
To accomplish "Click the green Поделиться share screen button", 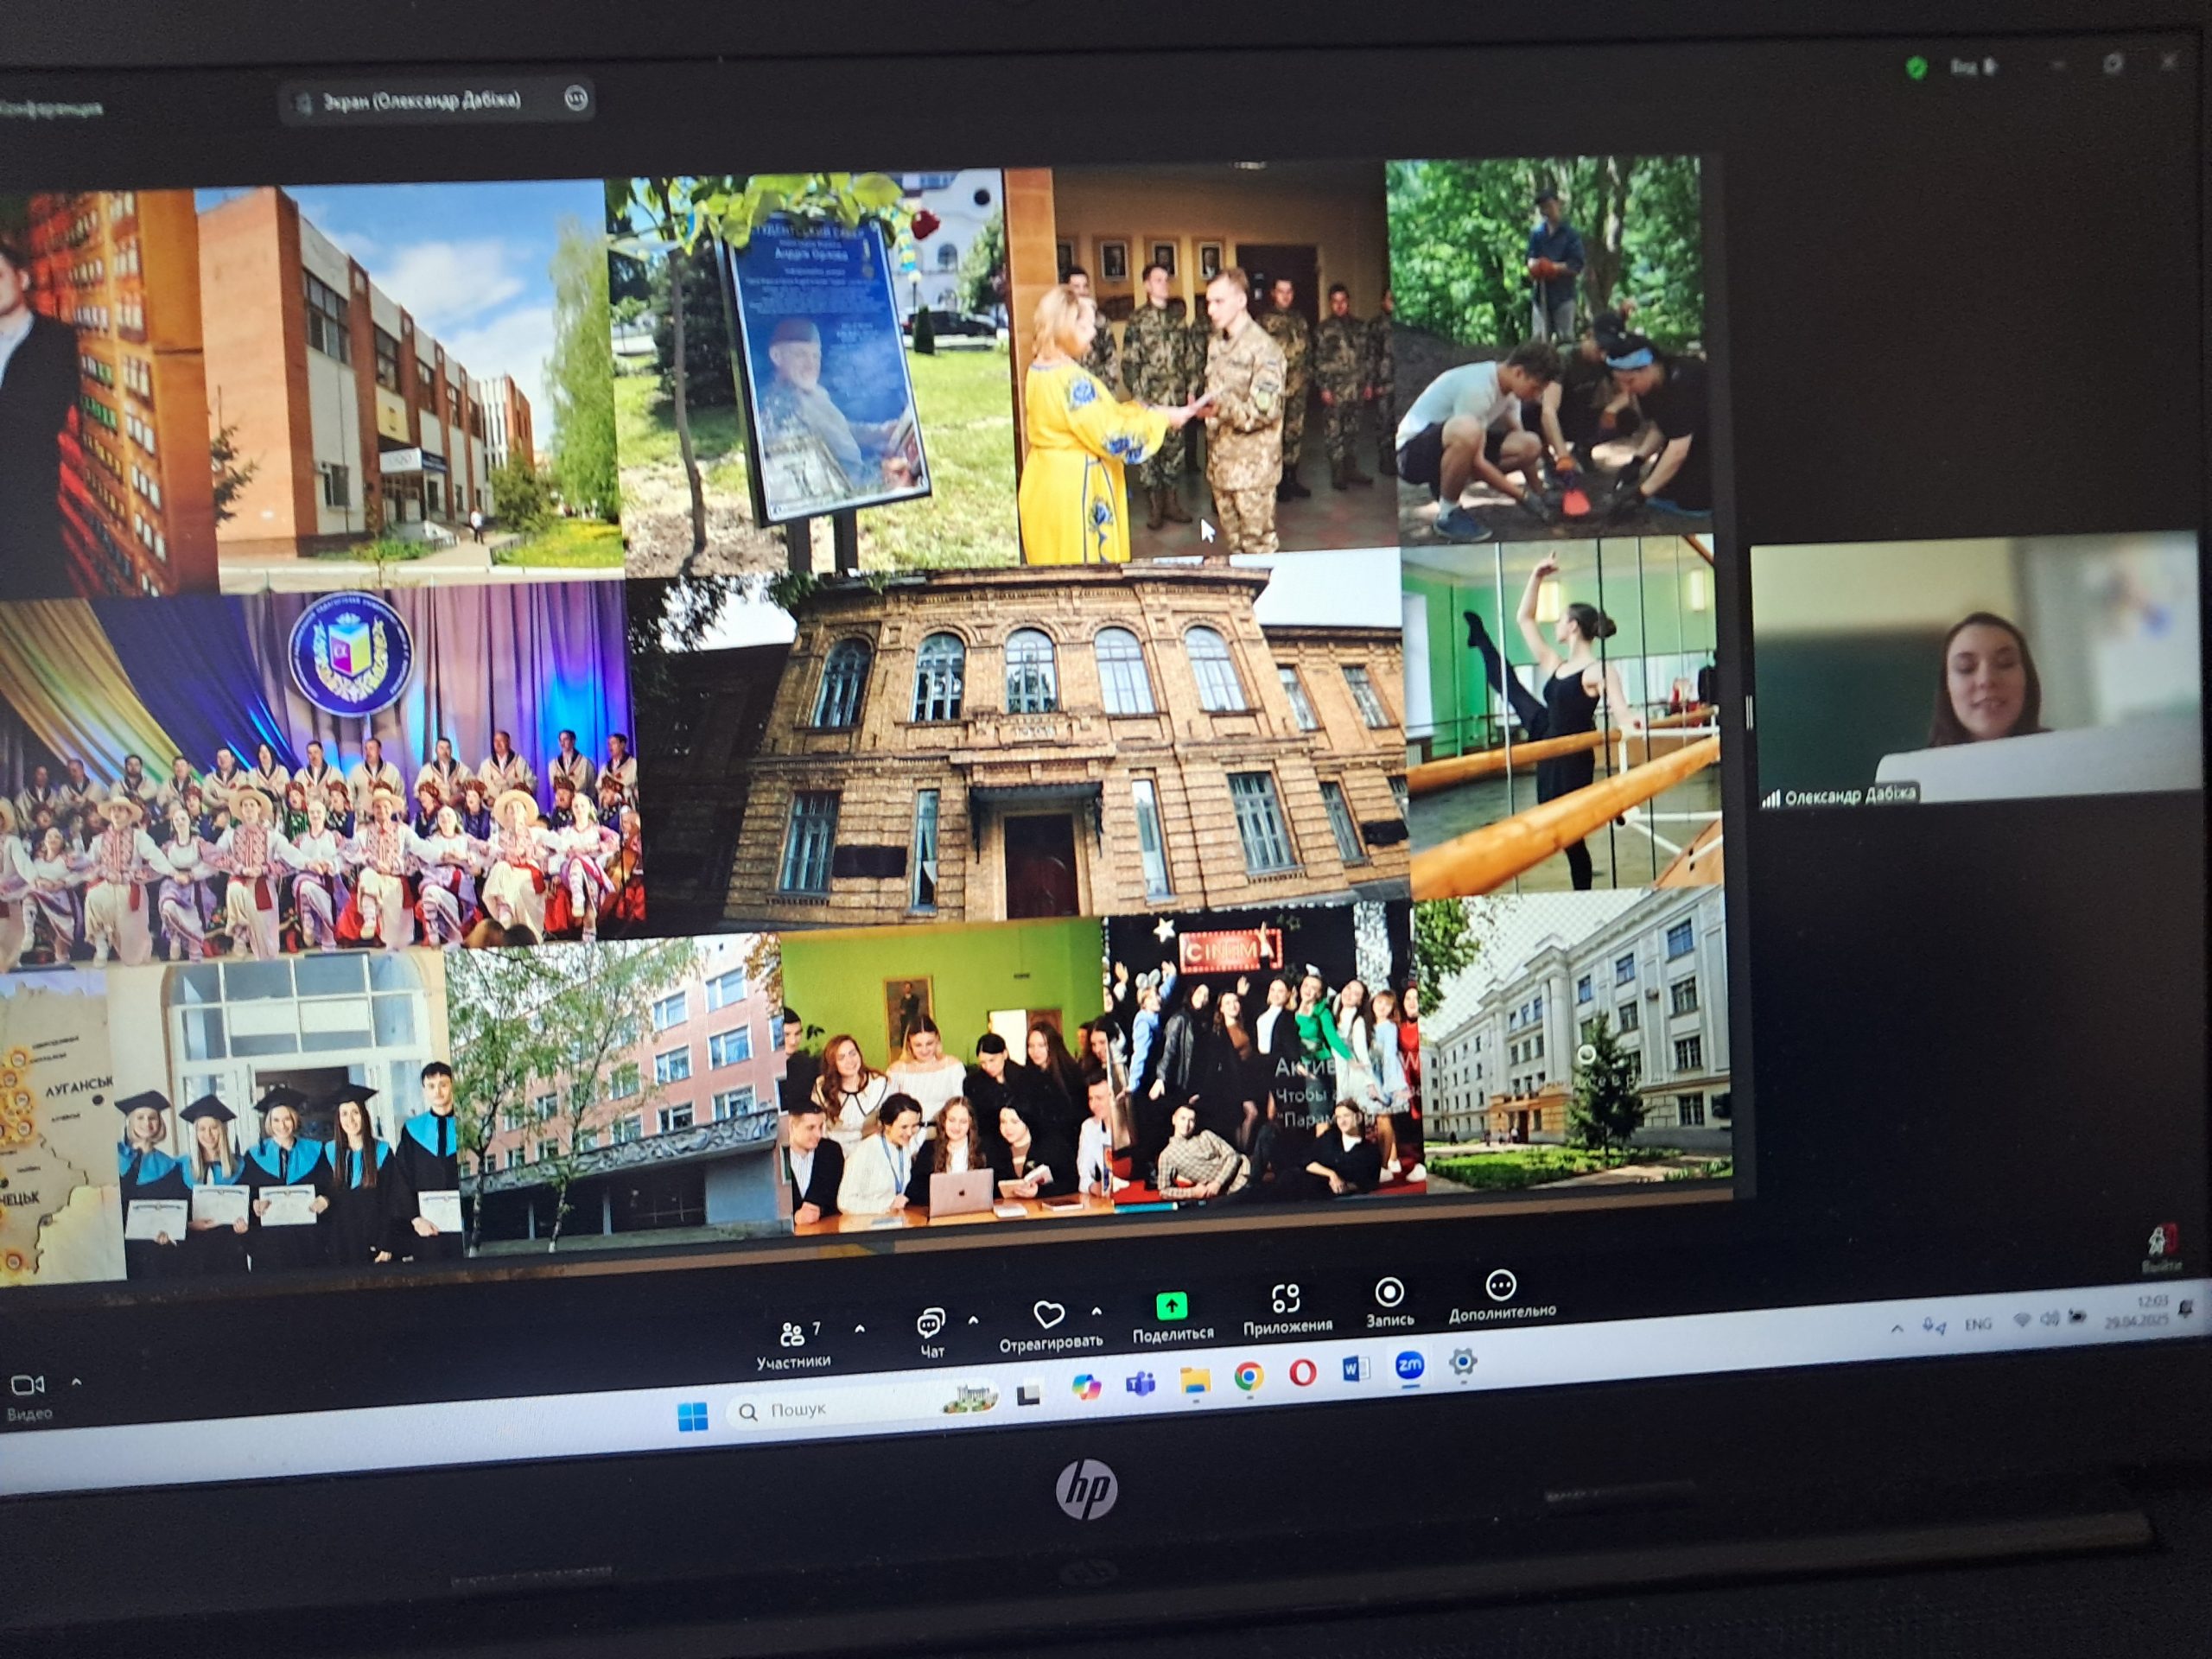I will 1172,1316.
